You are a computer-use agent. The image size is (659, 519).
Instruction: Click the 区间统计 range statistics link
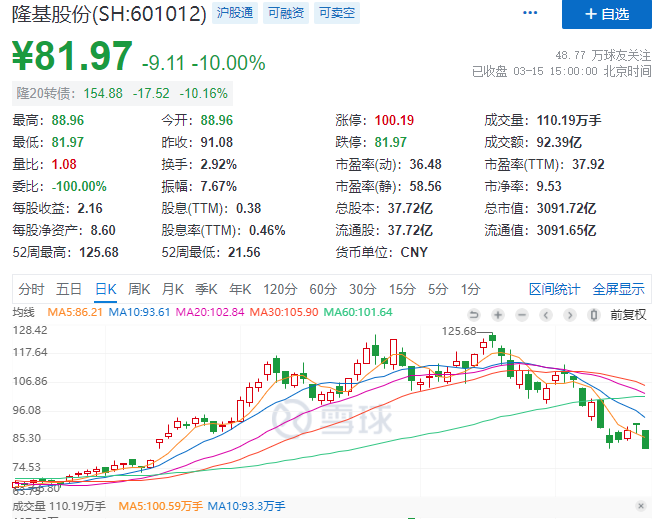point(554,289)
